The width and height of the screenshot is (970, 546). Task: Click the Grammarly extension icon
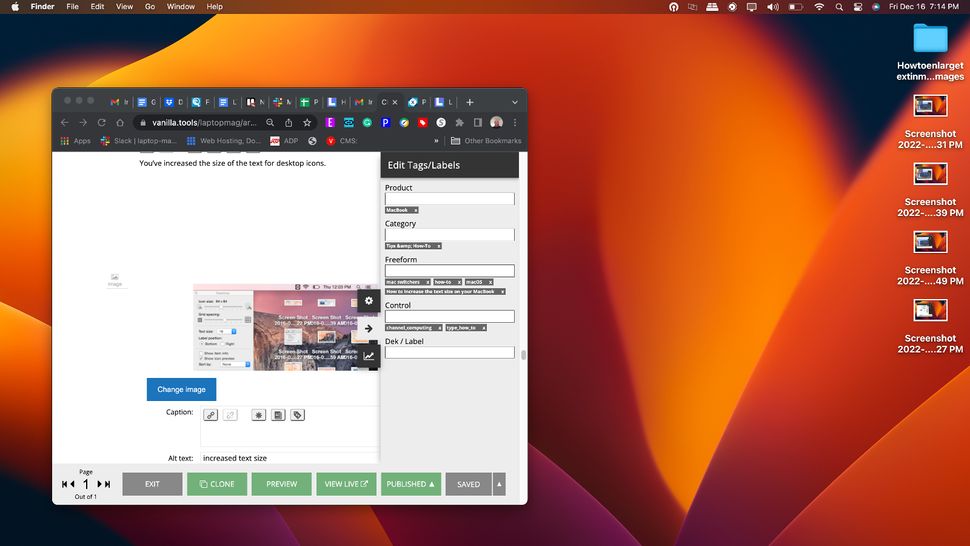(x=367, y=122)
